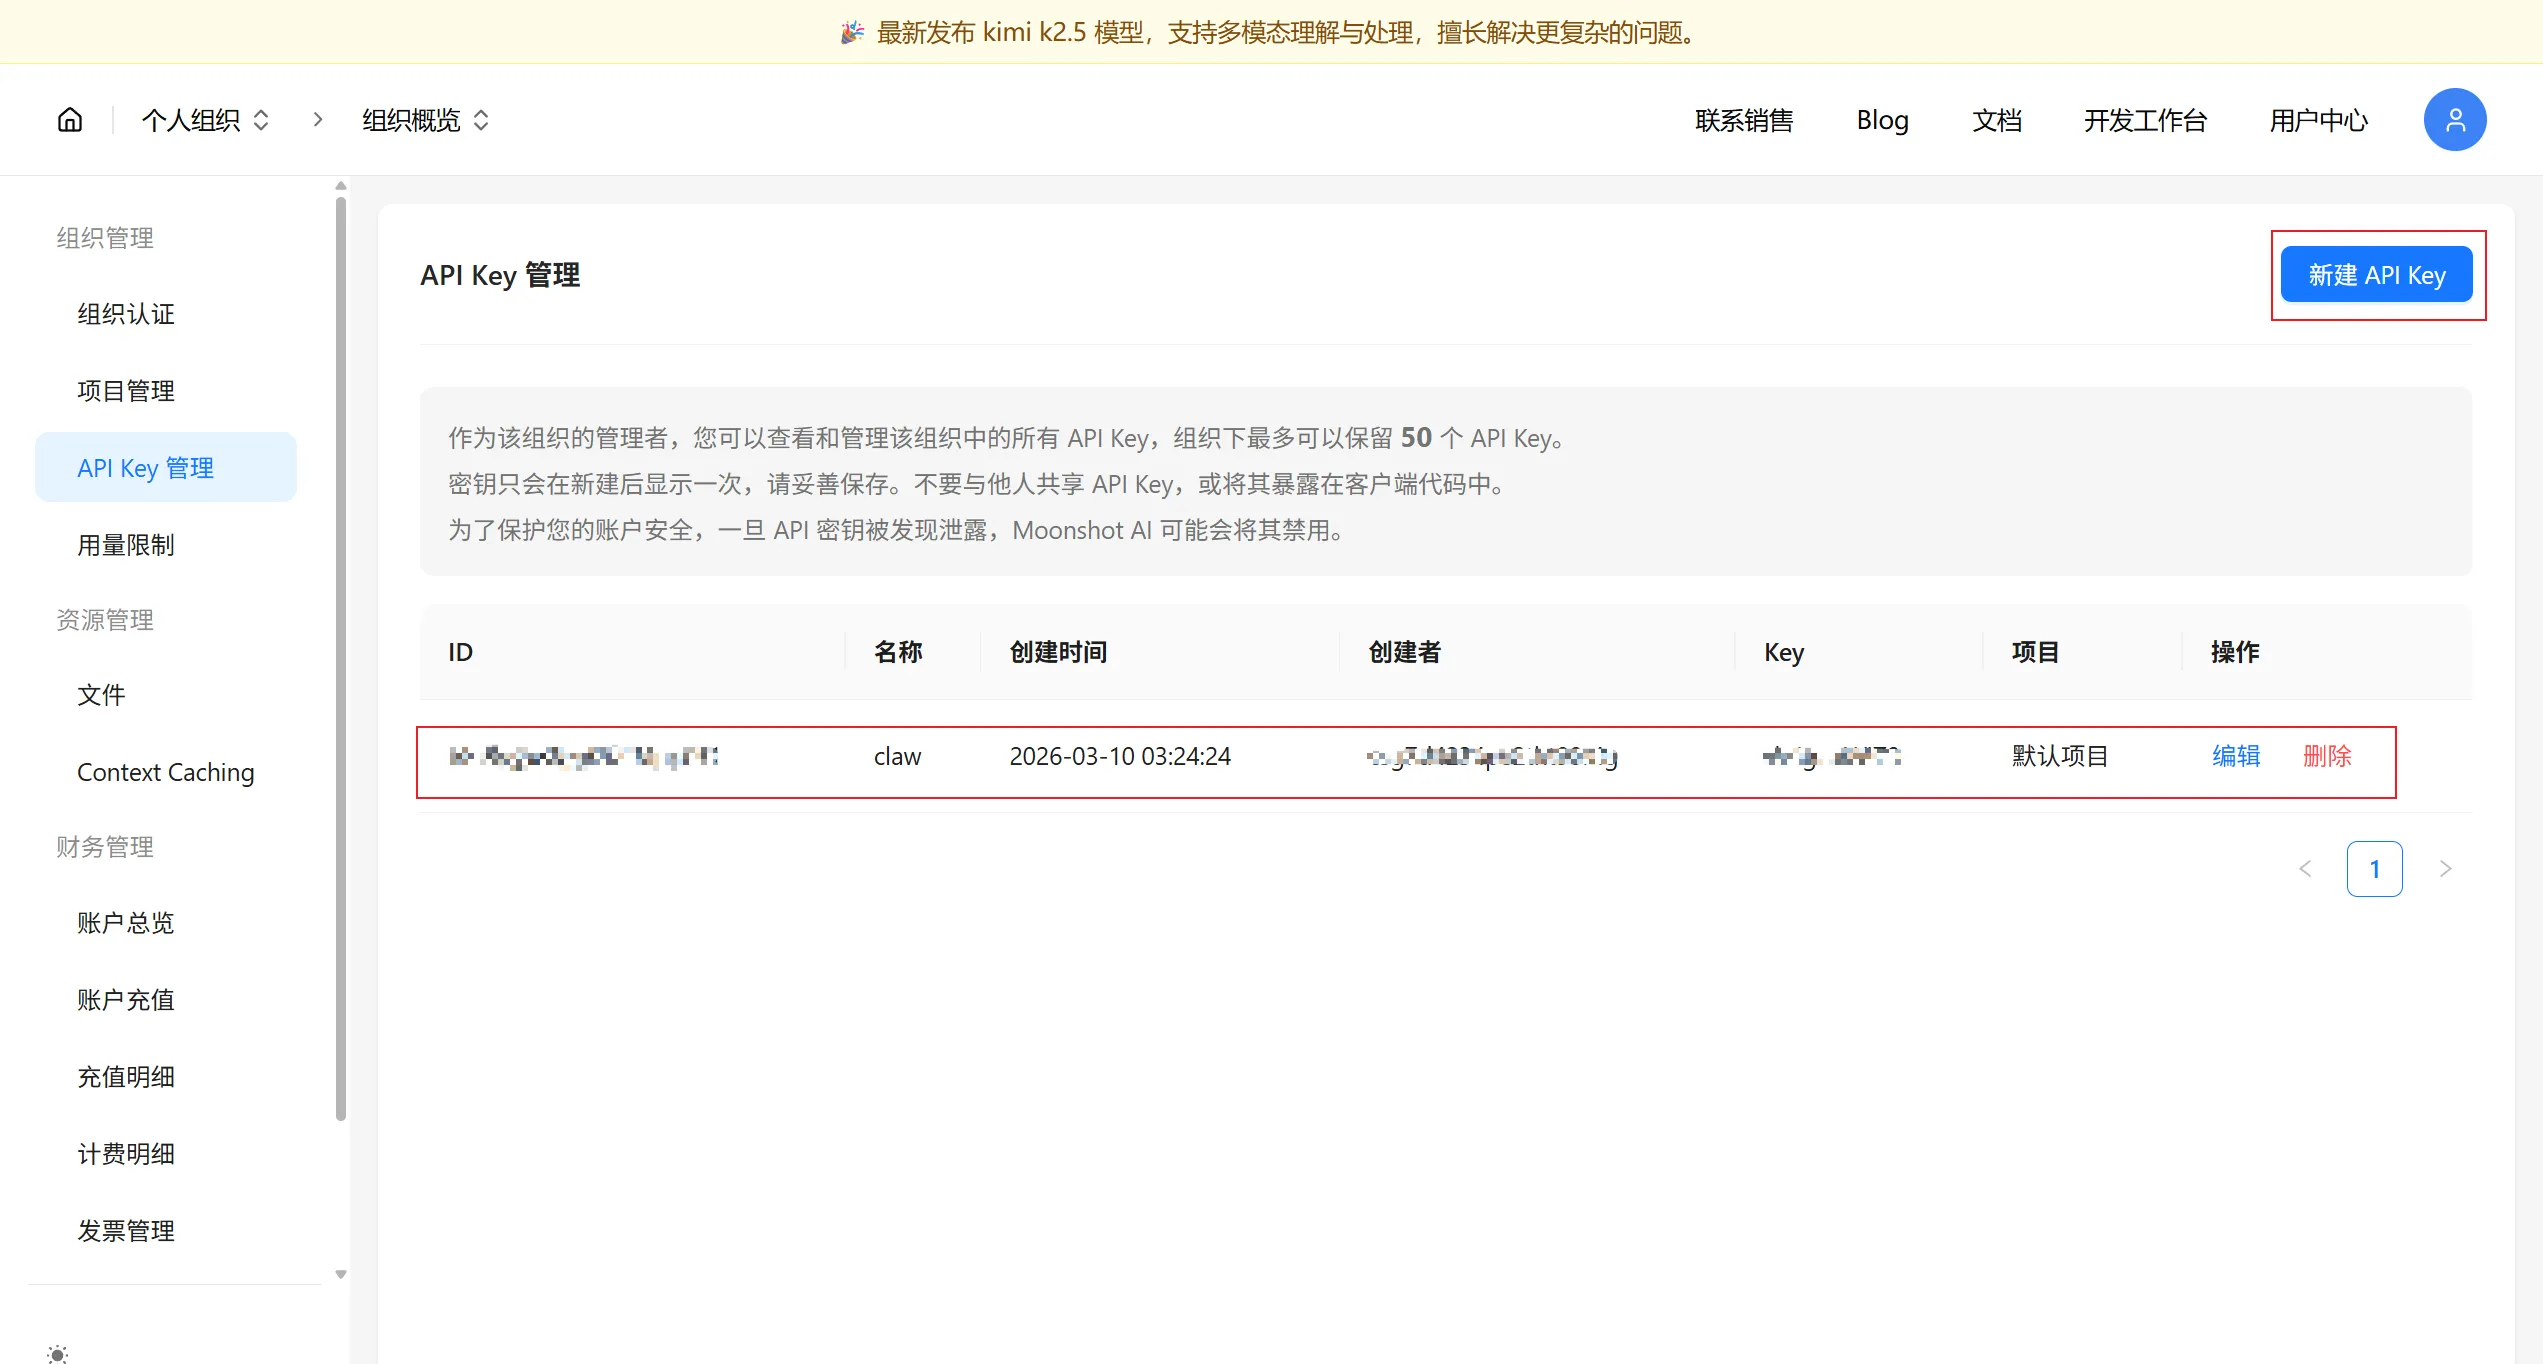Click the home icon in the breadcrumb
Screen dimensions: 2543x1364
[70, 120]
